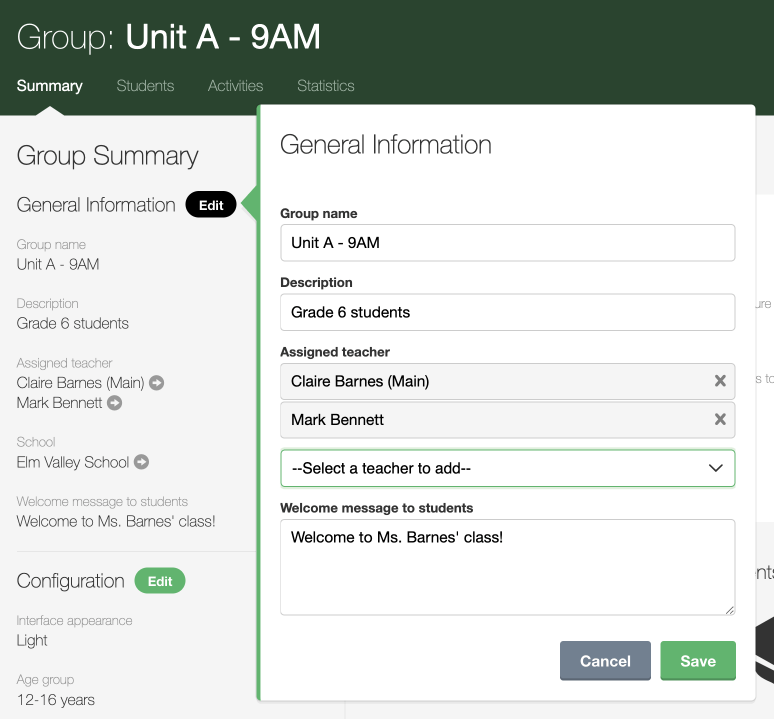This screenshot has height=719, width=774.
Task: Grab the textarea resize handle corner
Action: (730, 609)
